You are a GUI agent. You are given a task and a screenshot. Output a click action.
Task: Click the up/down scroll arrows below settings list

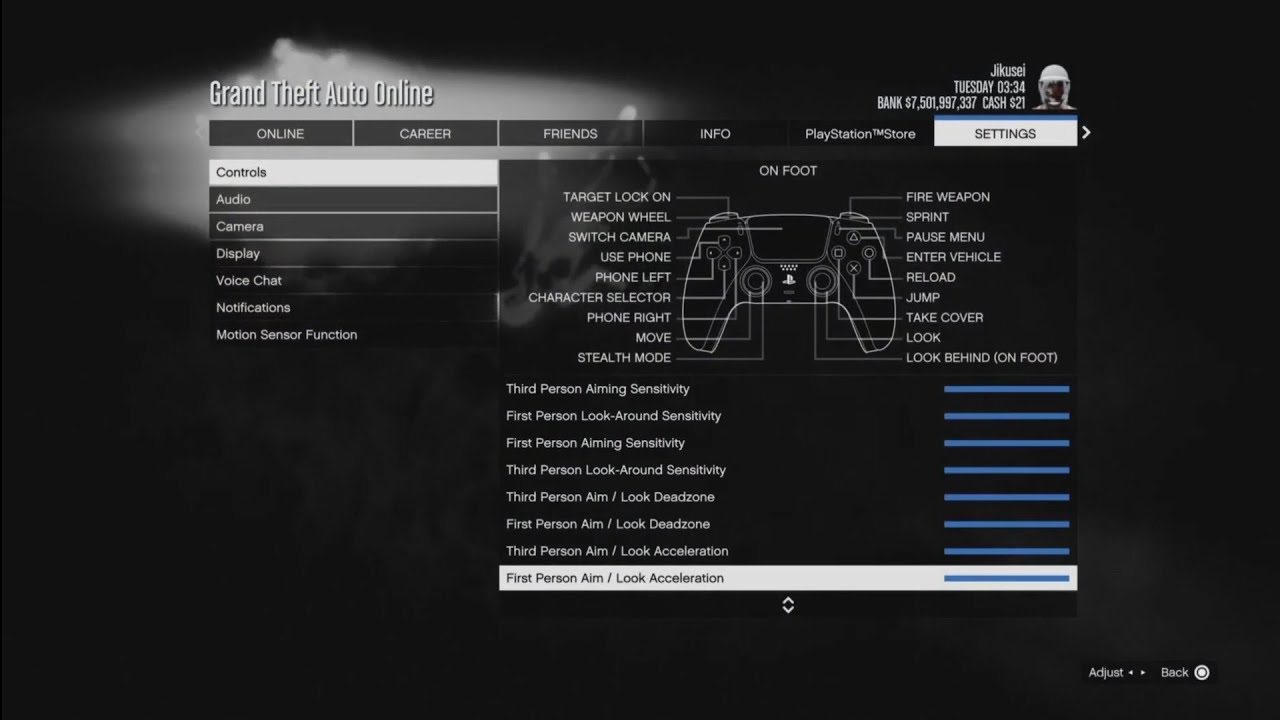788,604
